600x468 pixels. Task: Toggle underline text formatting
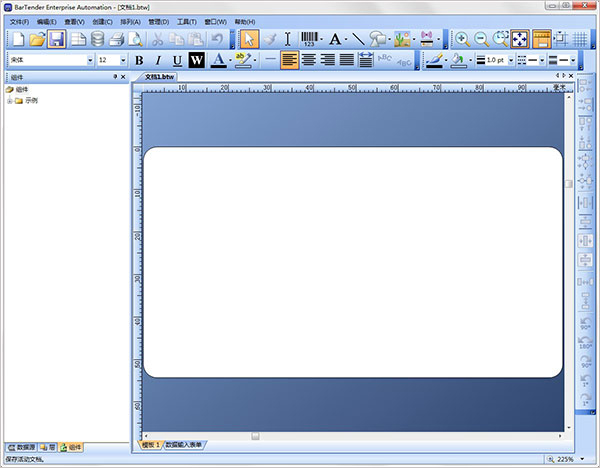pyautogui.click(x=177, y=60)
